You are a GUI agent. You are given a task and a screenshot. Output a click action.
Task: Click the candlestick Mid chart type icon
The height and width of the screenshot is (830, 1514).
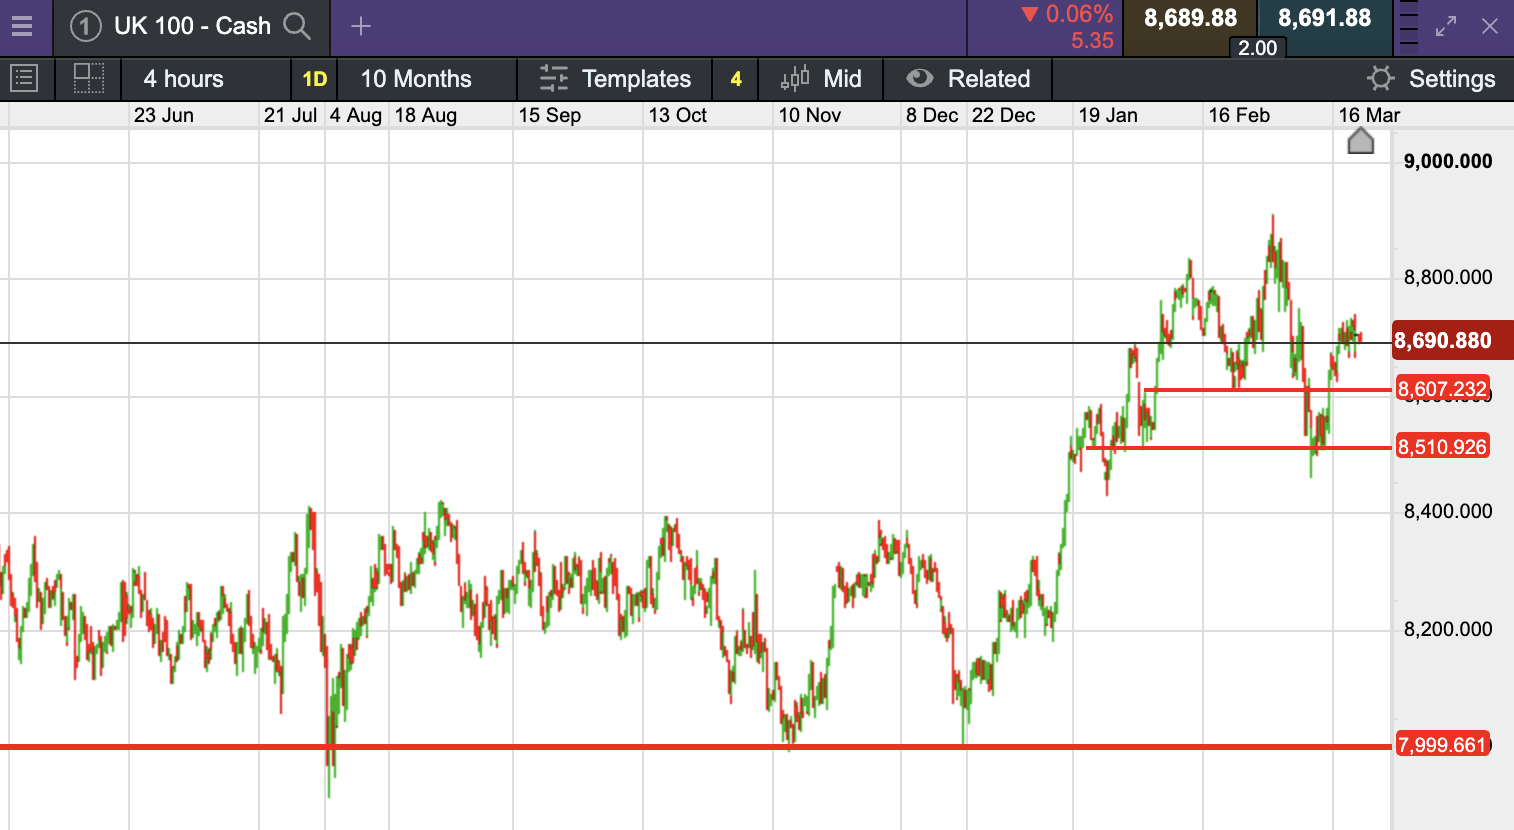click(x=795, y=78)
